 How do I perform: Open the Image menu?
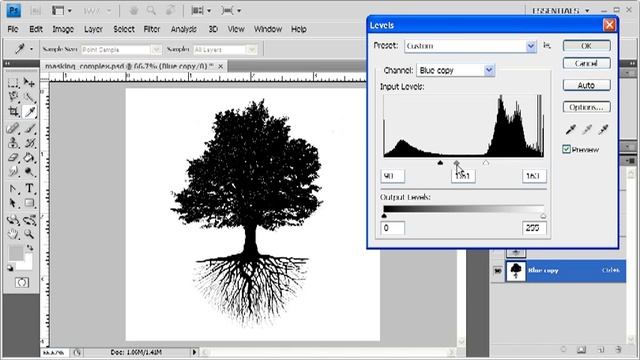pos(63,29)
